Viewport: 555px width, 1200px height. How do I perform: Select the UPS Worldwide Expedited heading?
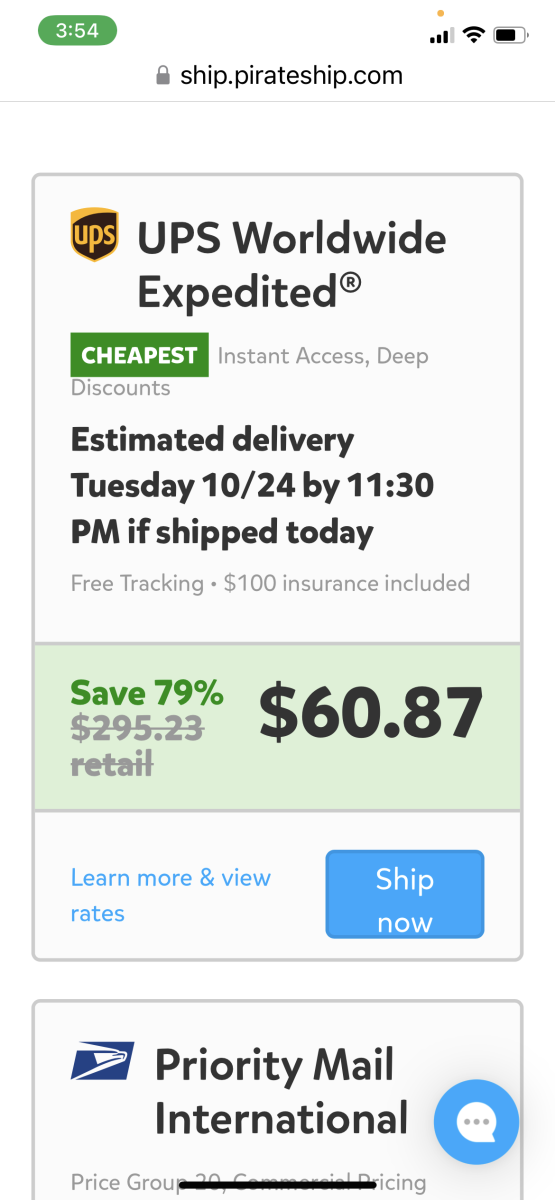pos(292,265)
